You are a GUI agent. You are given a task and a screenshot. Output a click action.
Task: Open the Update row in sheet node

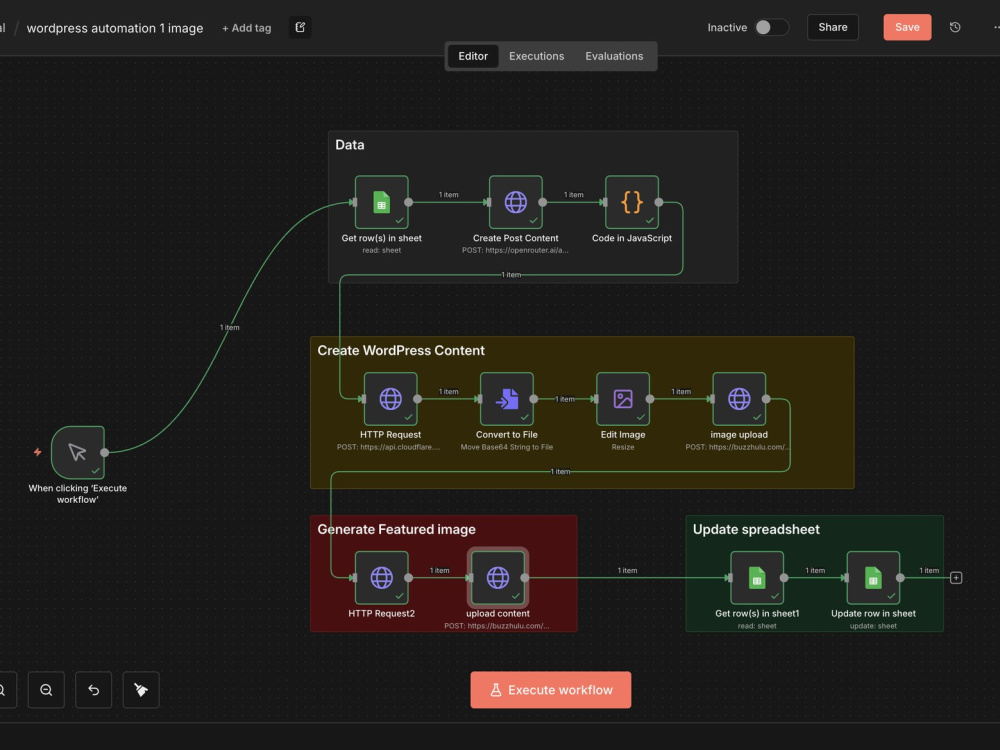pyautogui.click(x=872, y=578)
